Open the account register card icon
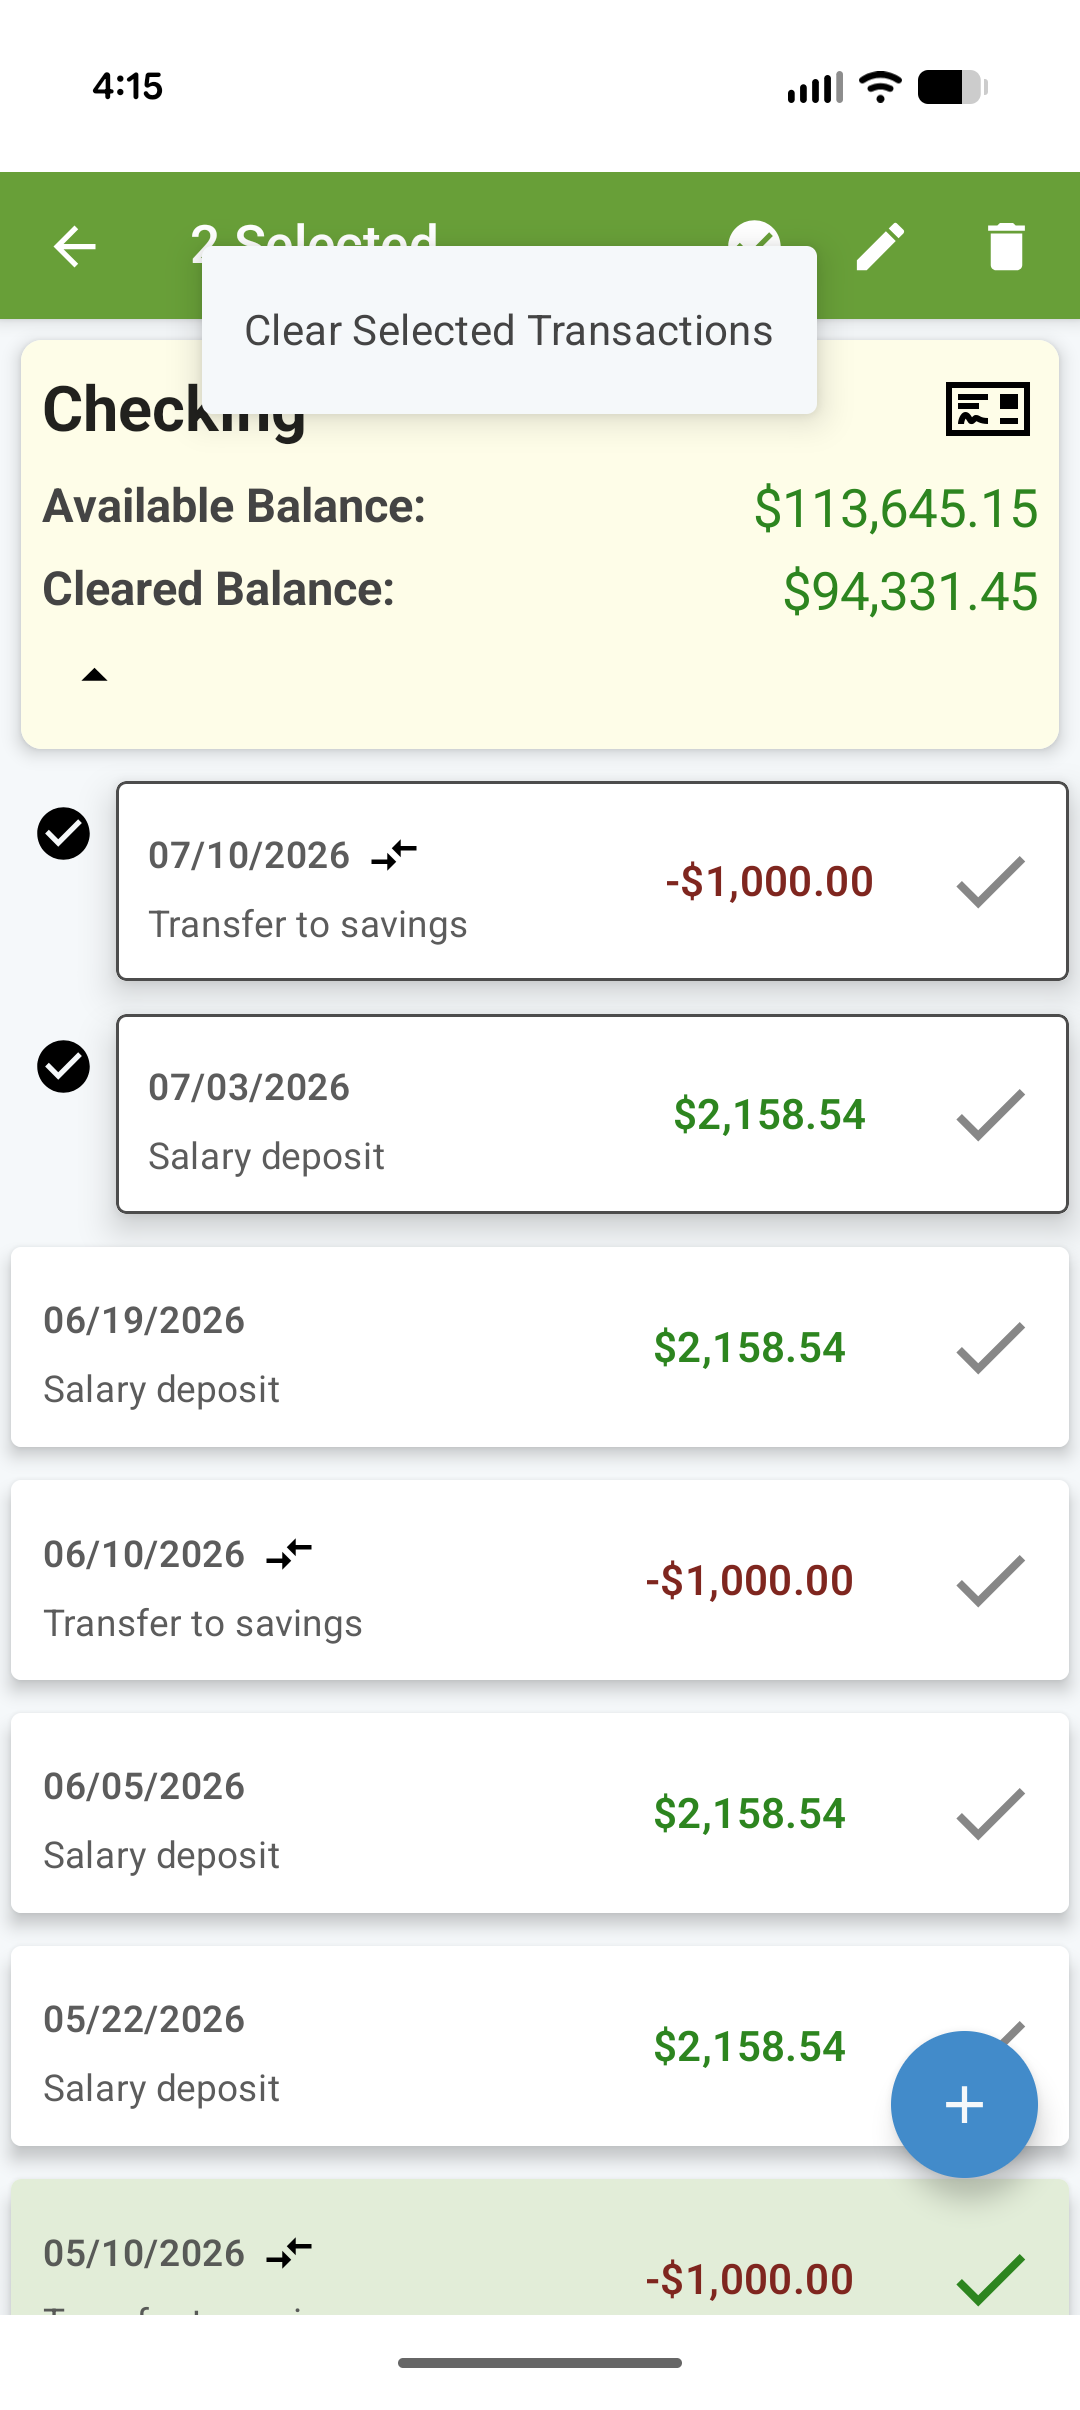Image resolution: width=1080 pixels, height=2410 pixels. 988,409
